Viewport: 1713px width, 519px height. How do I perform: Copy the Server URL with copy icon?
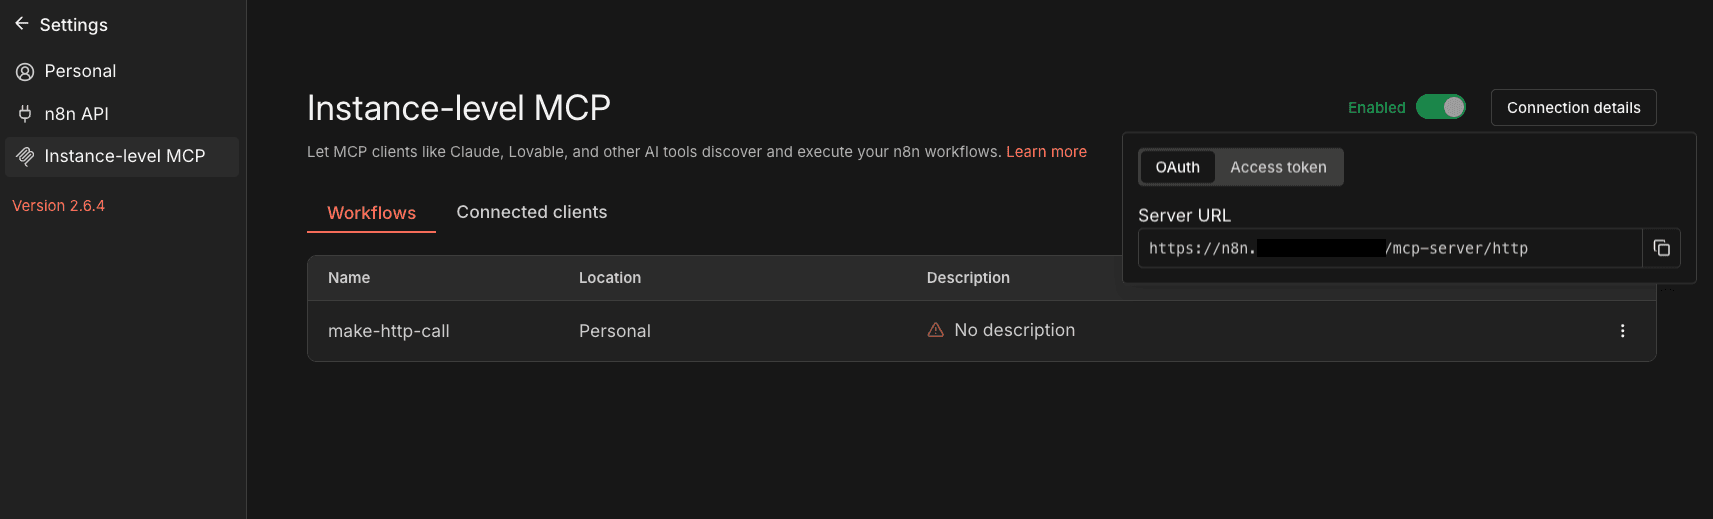click(1661, 248)
